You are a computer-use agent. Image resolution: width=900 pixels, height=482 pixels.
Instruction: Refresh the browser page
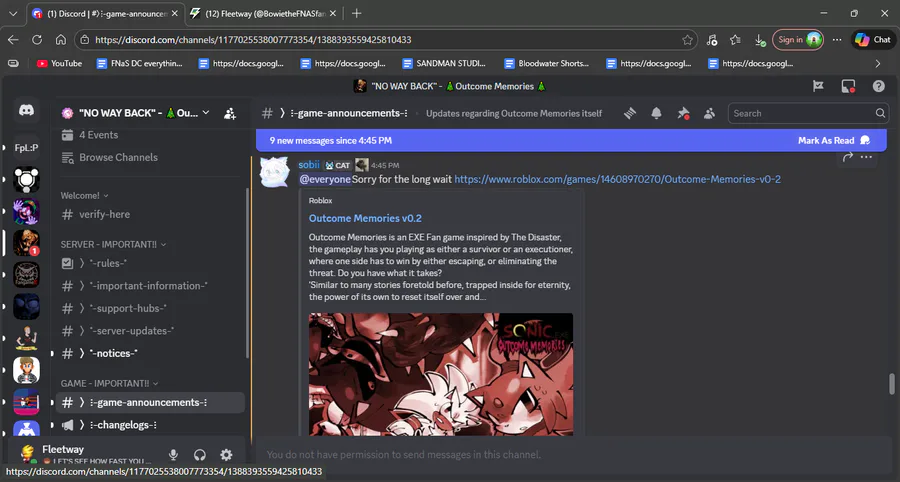click(x=37, y=40)
